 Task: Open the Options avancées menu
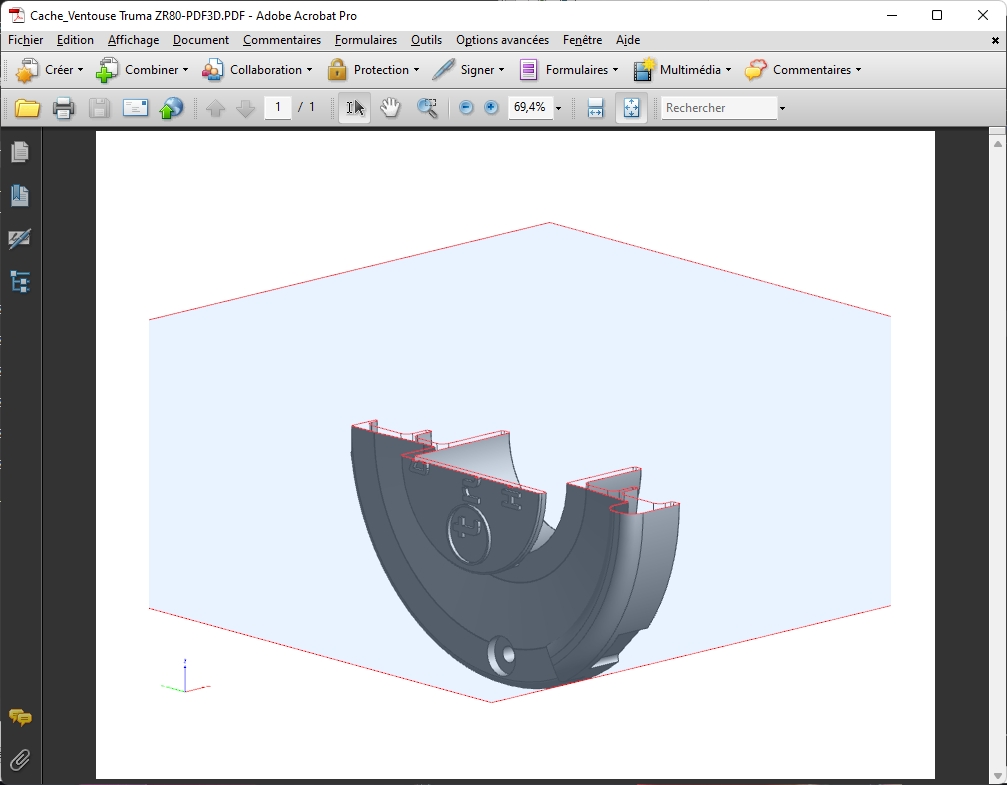[502, 40]
